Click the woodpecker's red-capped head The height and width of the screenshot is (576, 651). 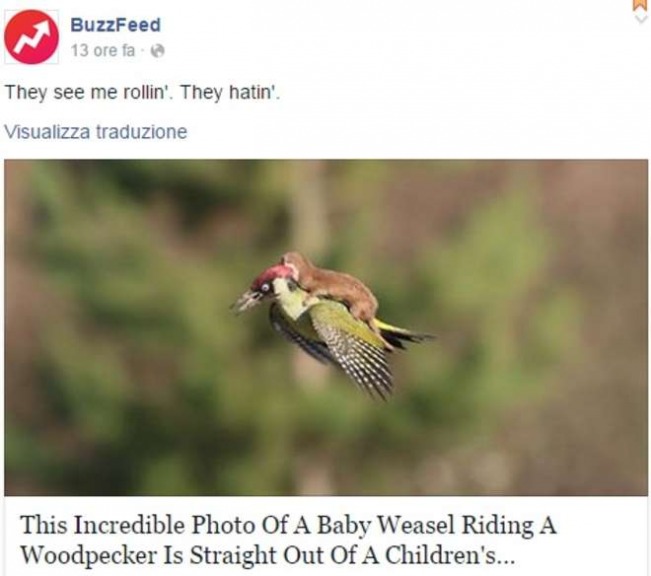coord(270,279)
